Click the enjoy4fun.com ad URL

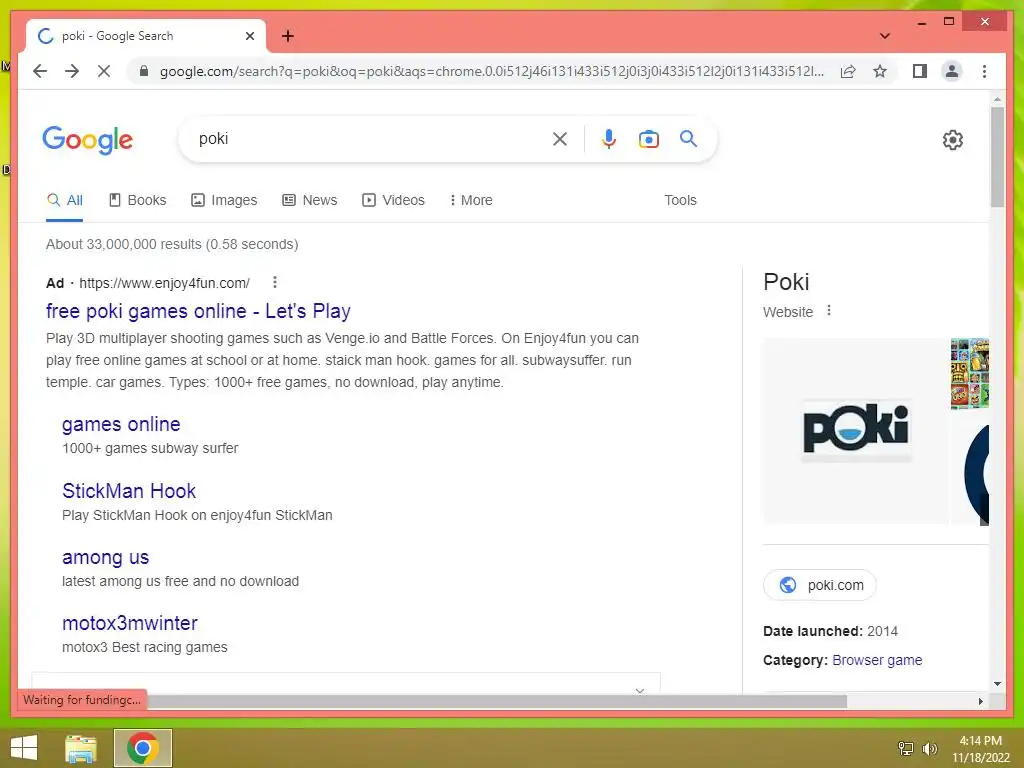165,283
